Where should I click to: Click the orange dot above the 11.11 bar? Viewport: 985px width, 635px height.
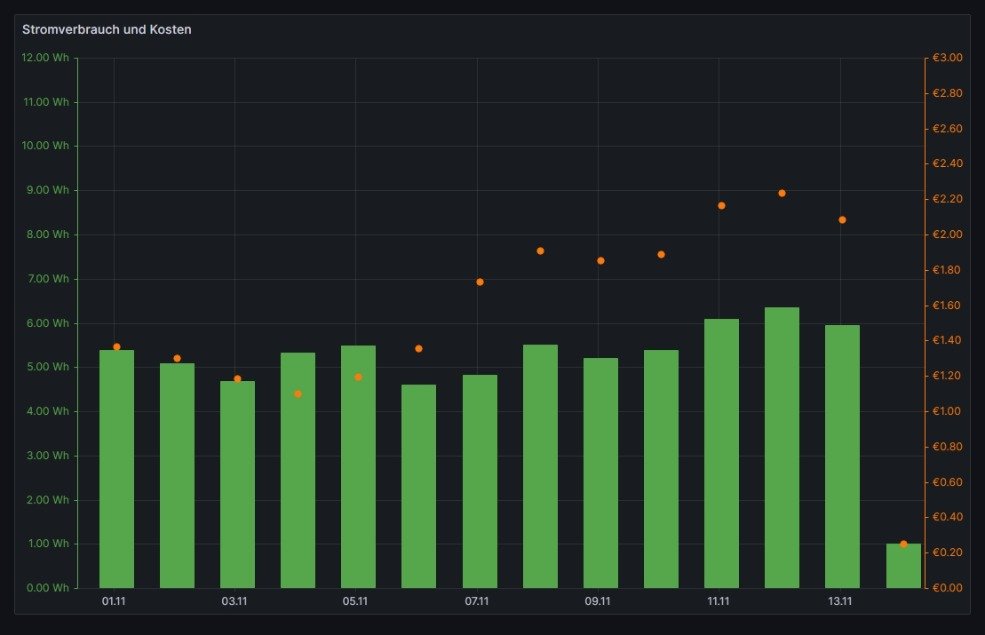tap(721, 206)
